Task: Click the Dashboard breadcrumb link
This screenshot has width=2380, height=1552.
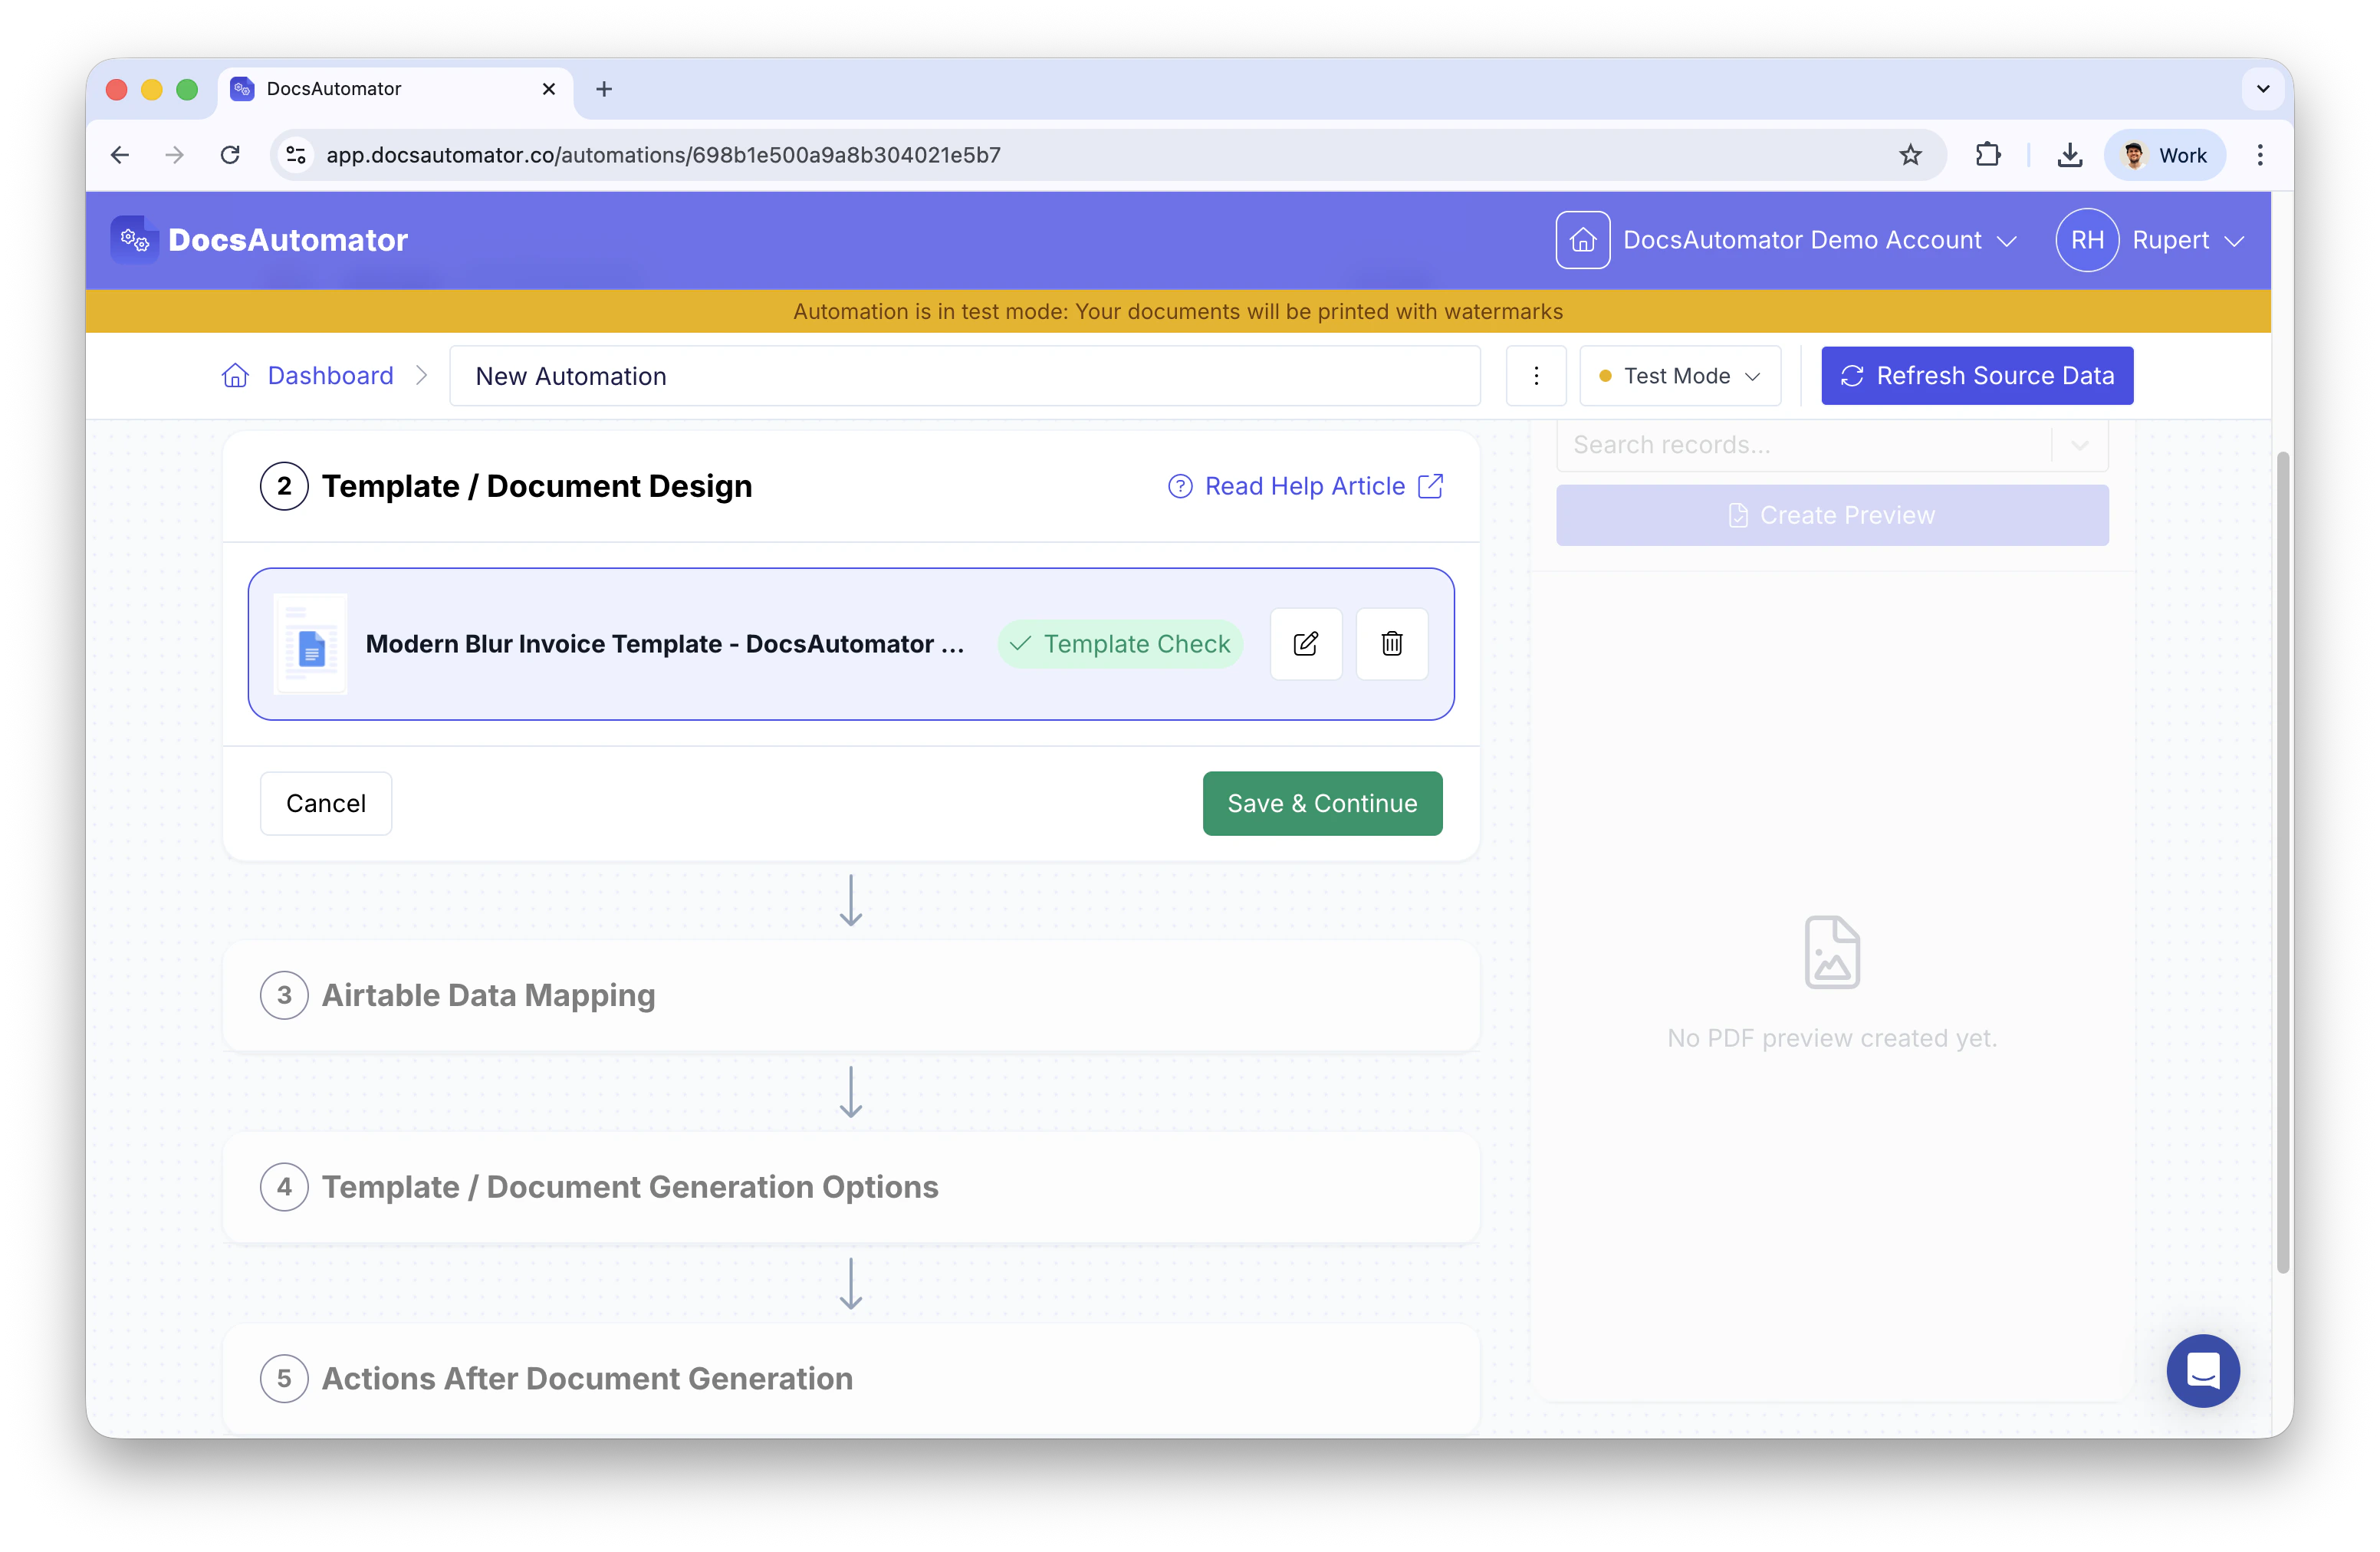Action: 330,376
